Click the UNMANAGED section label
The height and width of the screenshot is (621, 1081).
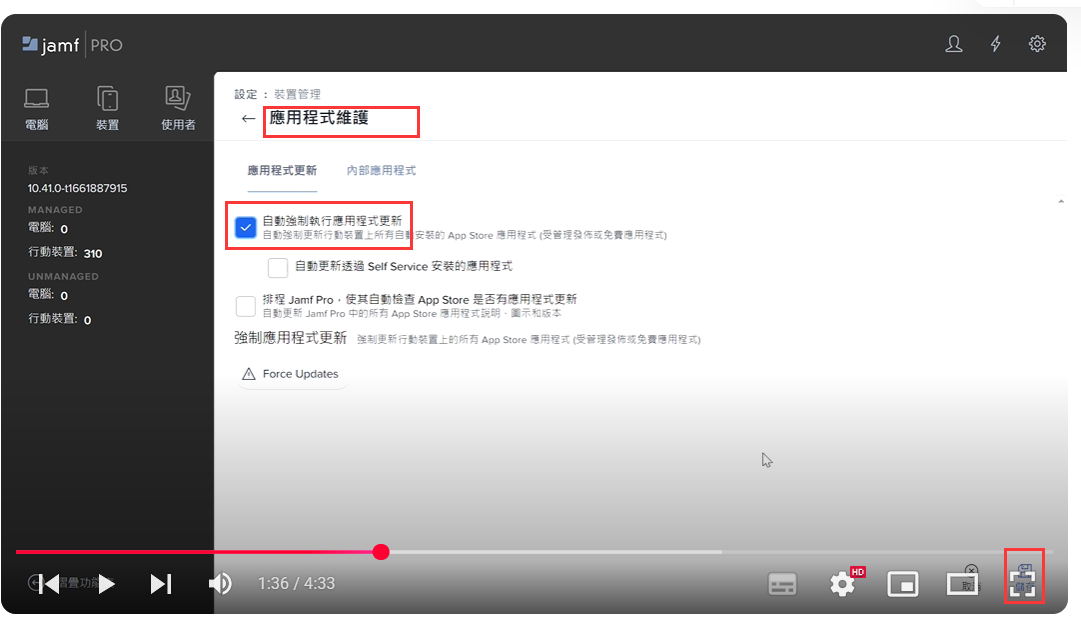[63, 276]
